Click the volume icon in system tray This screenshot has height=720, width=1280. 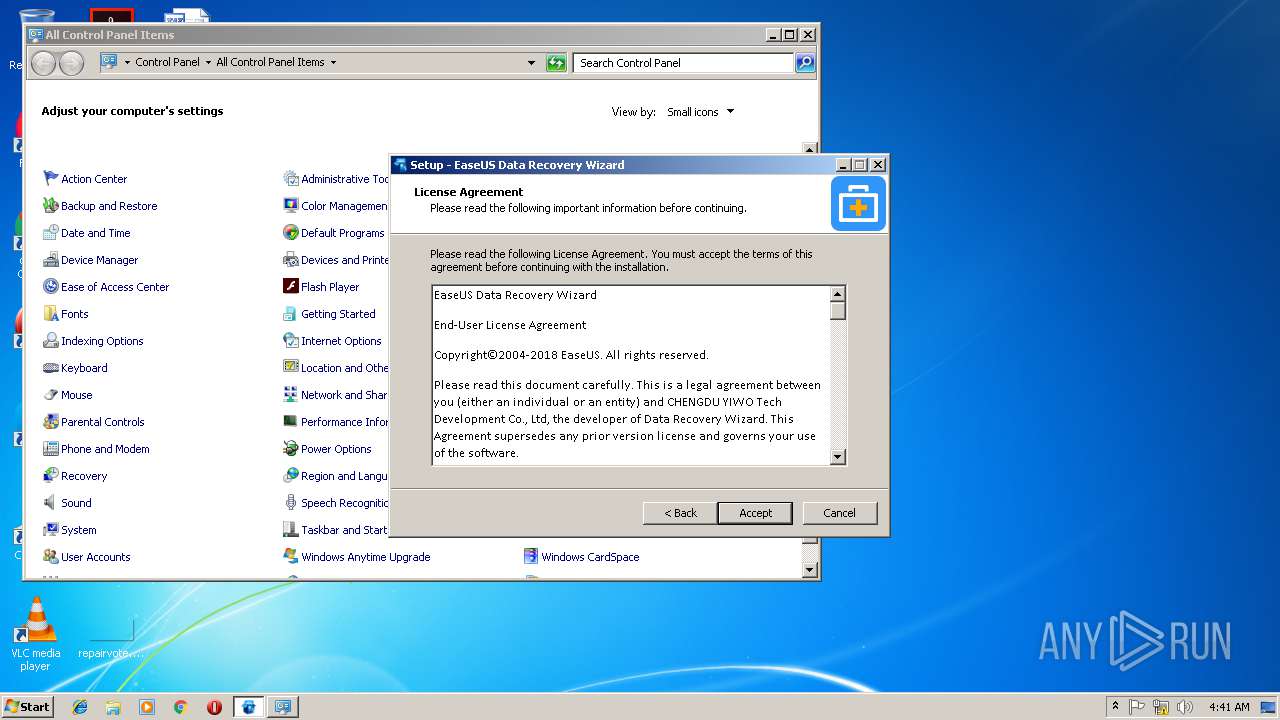(x=1185, y=707)
